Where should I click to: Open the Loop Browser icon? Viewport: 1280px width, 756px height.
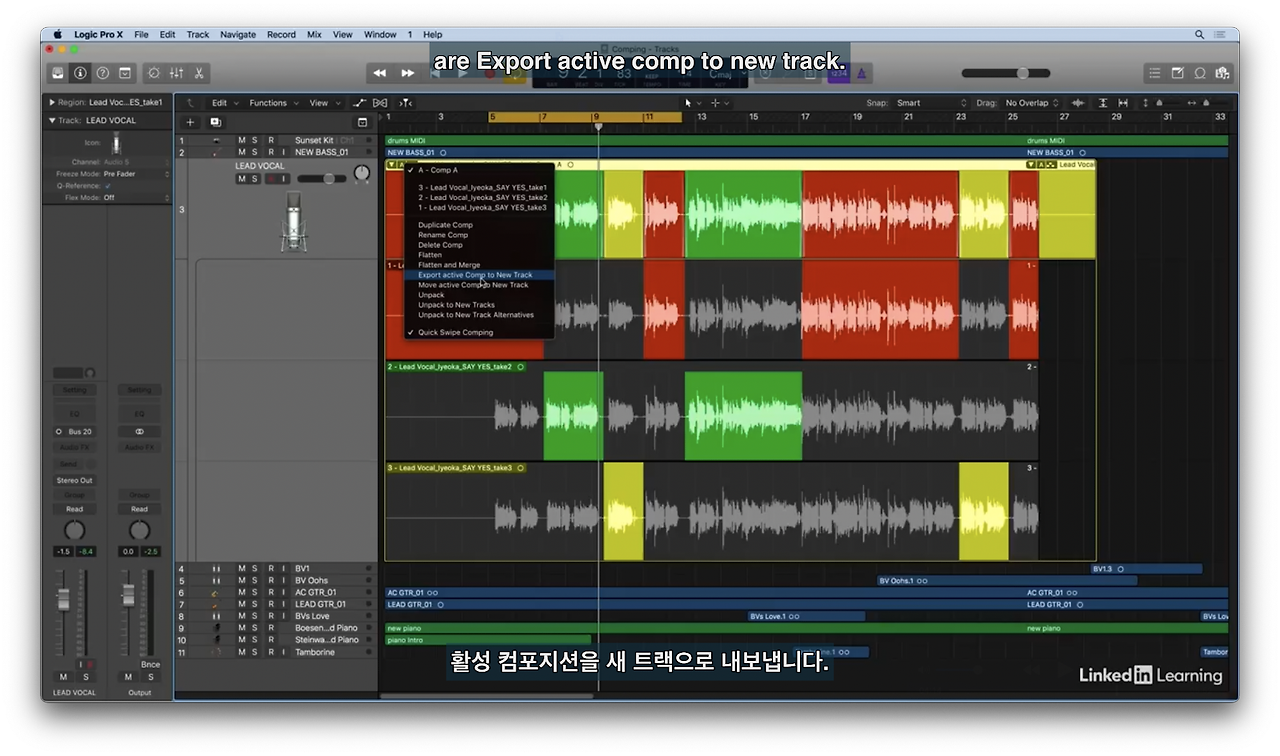click(1200, 73)
